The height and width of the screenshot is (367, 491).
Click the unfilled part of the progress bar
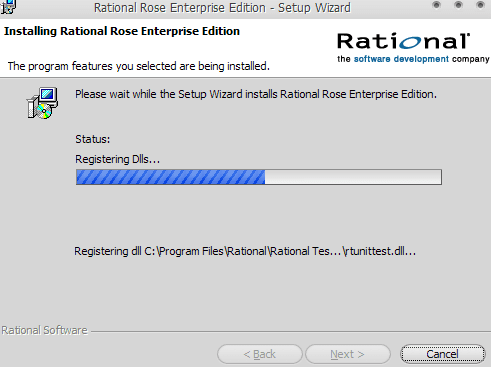point(353,177)
